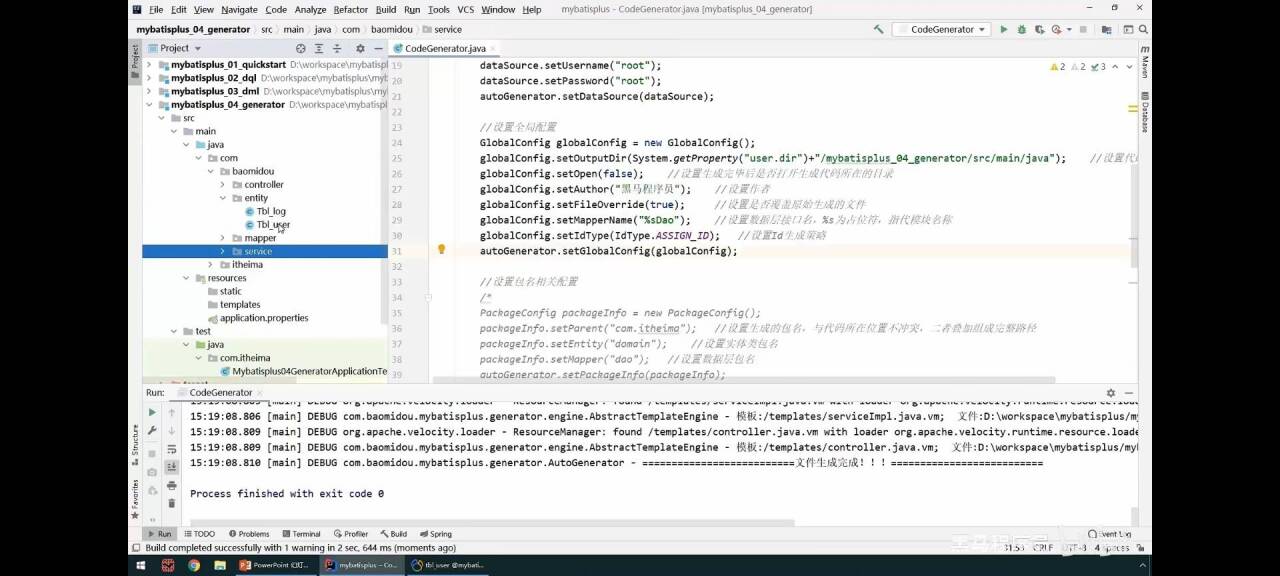This screenshot has width=1280, height=576.
Task: Minimize the Run tool window
Action: coord(1129,393)
